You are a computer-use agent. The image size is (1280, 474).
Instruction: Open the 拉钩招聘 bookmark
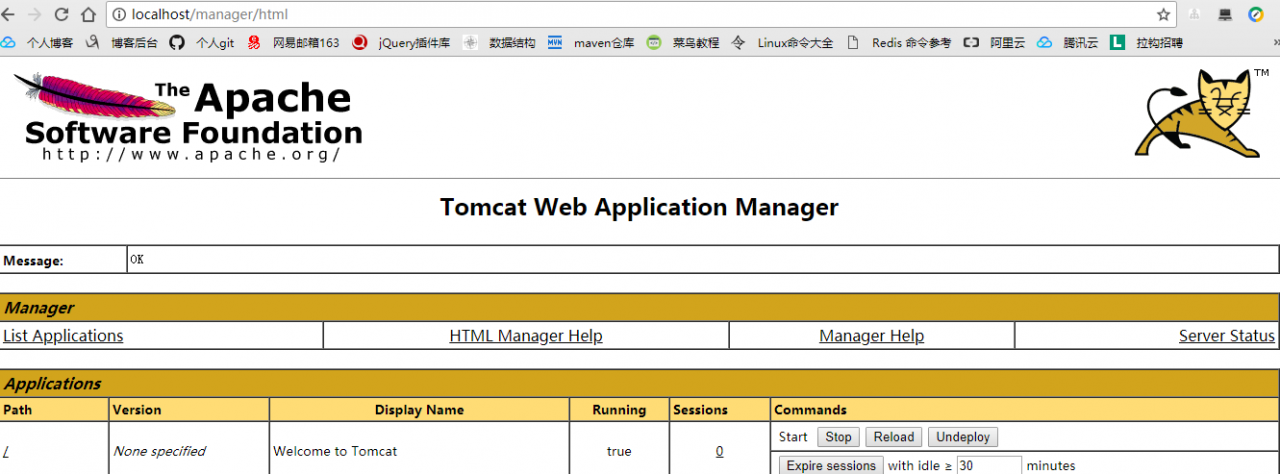1147,43
